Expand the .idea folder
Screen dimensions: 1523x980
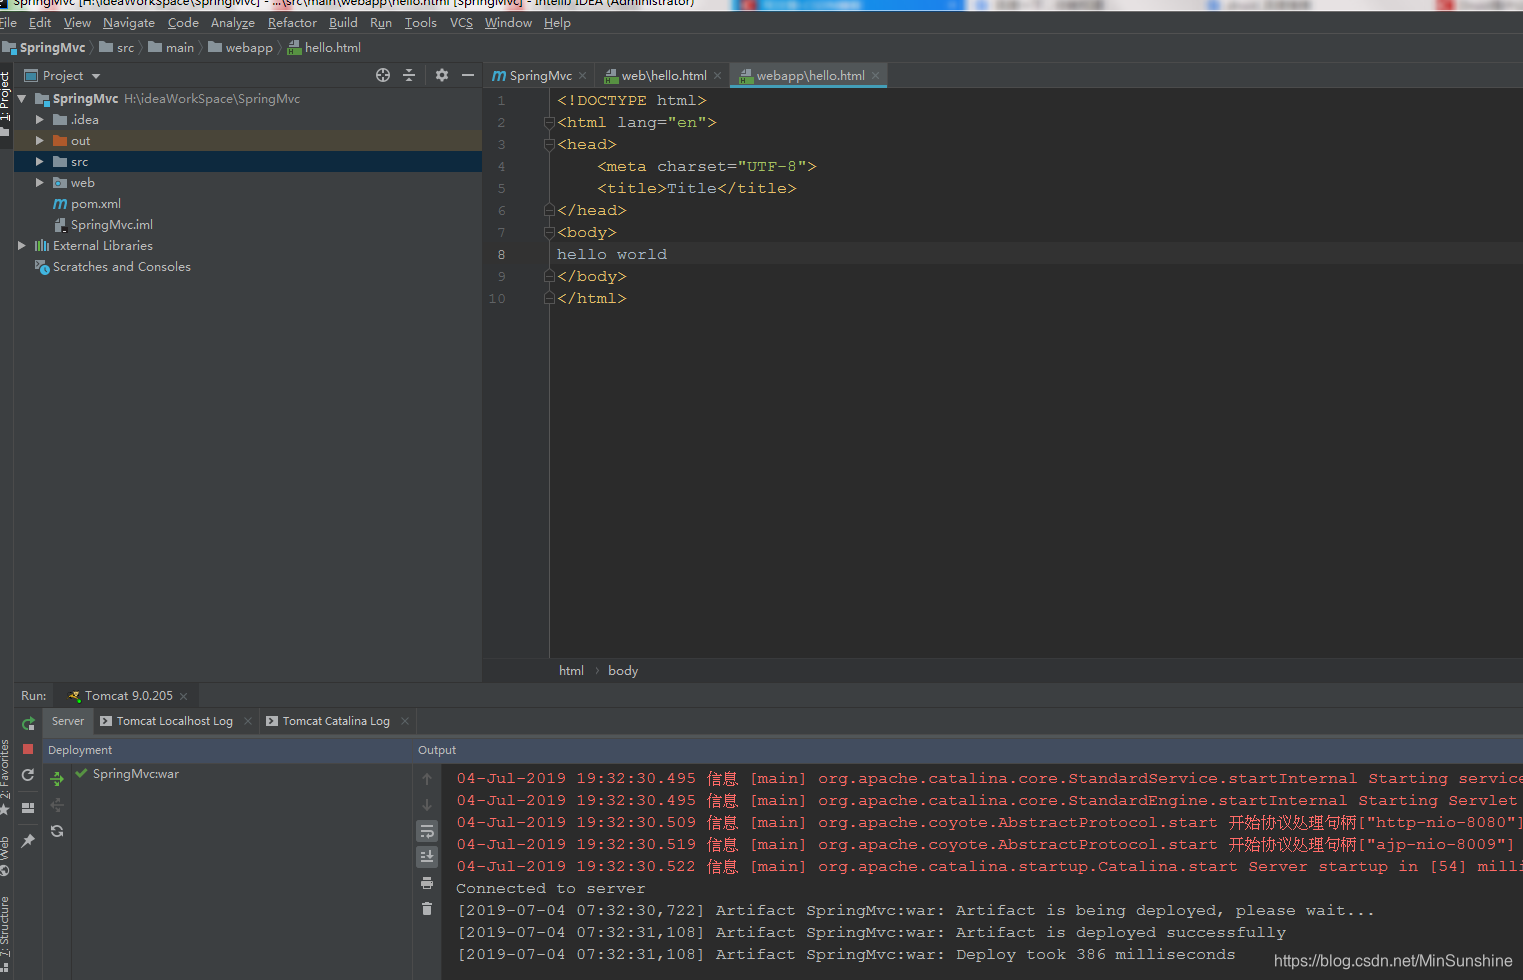pos(40,120)
